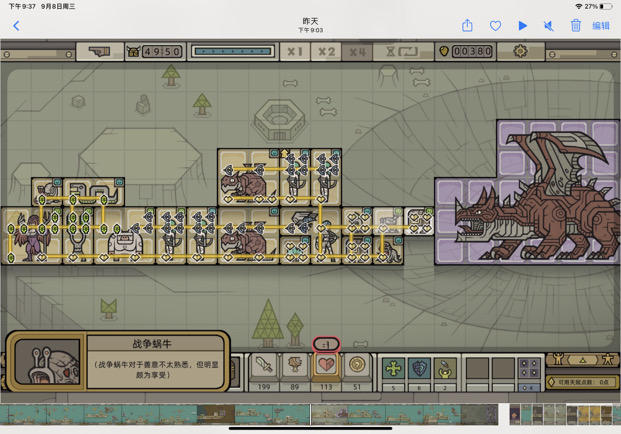Favorite this video with the heart icon
Screen dimensions: 621x434
point(495,26)
